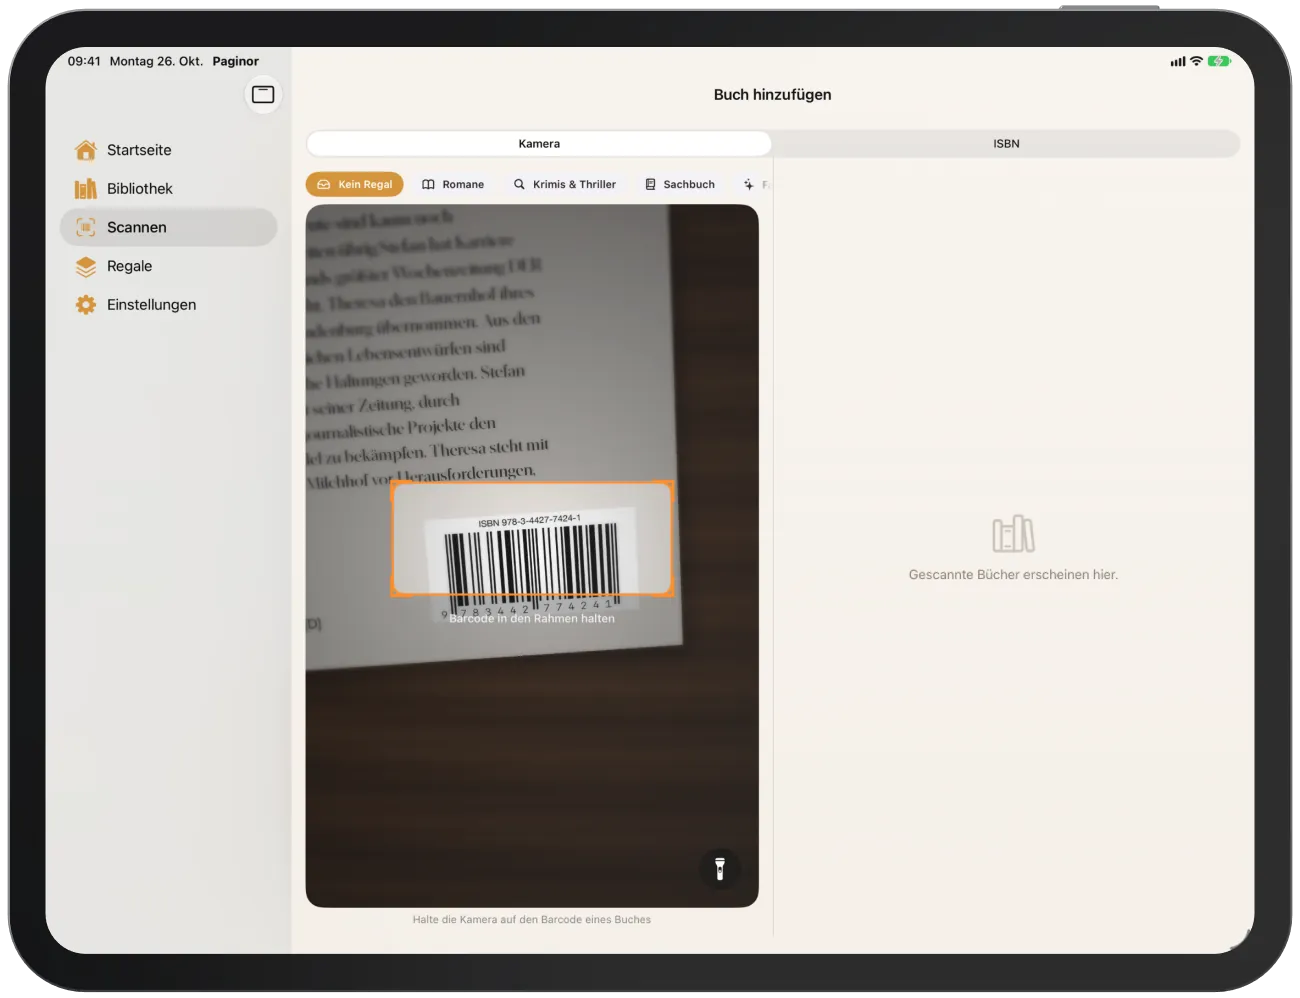Click the Montag 26. Okt. date text
Screen dimensions: 1300x998
click(156, 61)
